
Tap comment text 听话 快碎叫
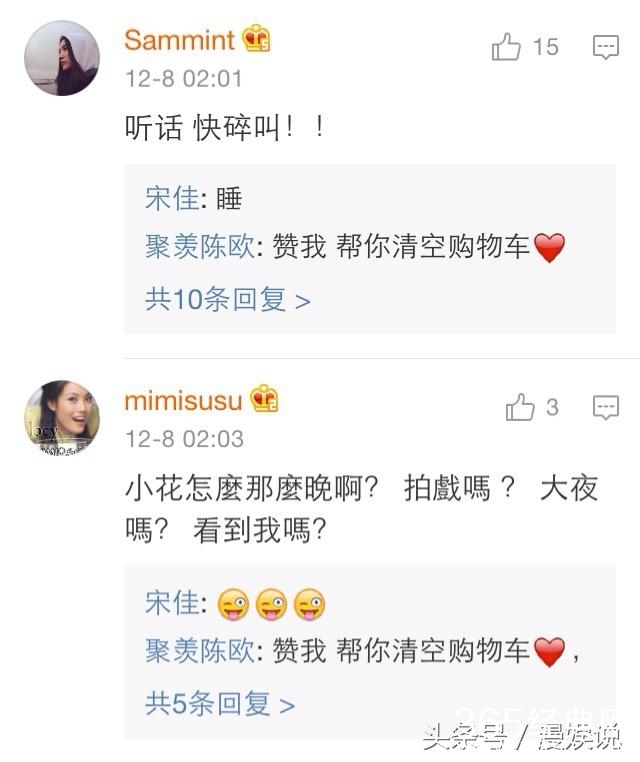click(x=224, y=128)
